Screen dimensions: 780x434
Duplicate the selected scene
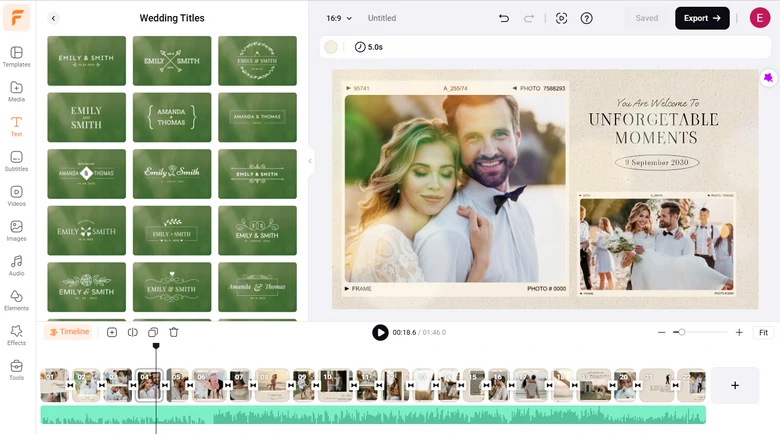pos(153,332)
